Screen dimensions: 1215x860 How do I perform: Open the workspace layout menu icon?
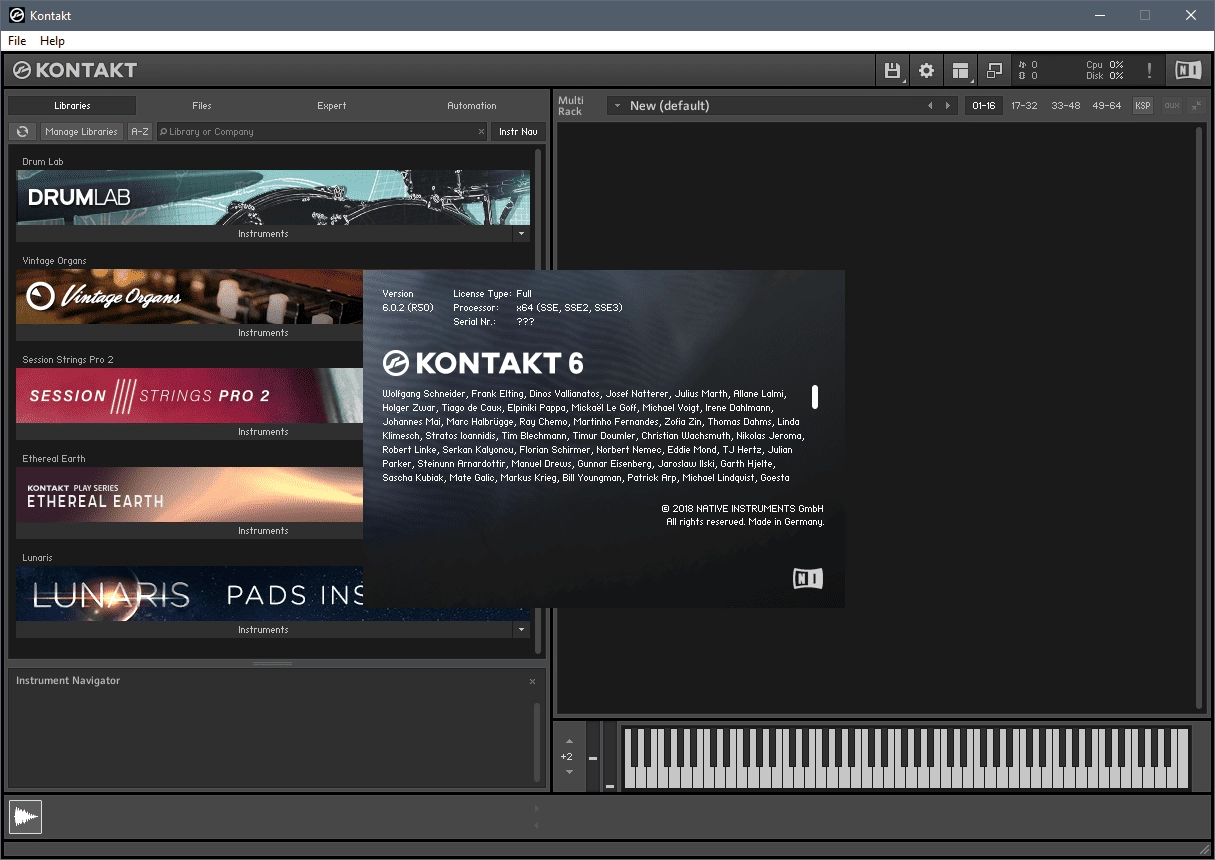(960, 70)
